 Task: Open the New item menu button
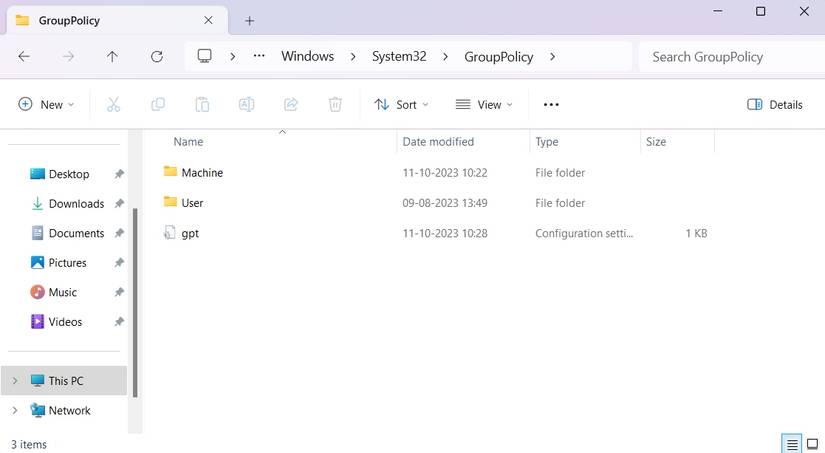[46, 104]
